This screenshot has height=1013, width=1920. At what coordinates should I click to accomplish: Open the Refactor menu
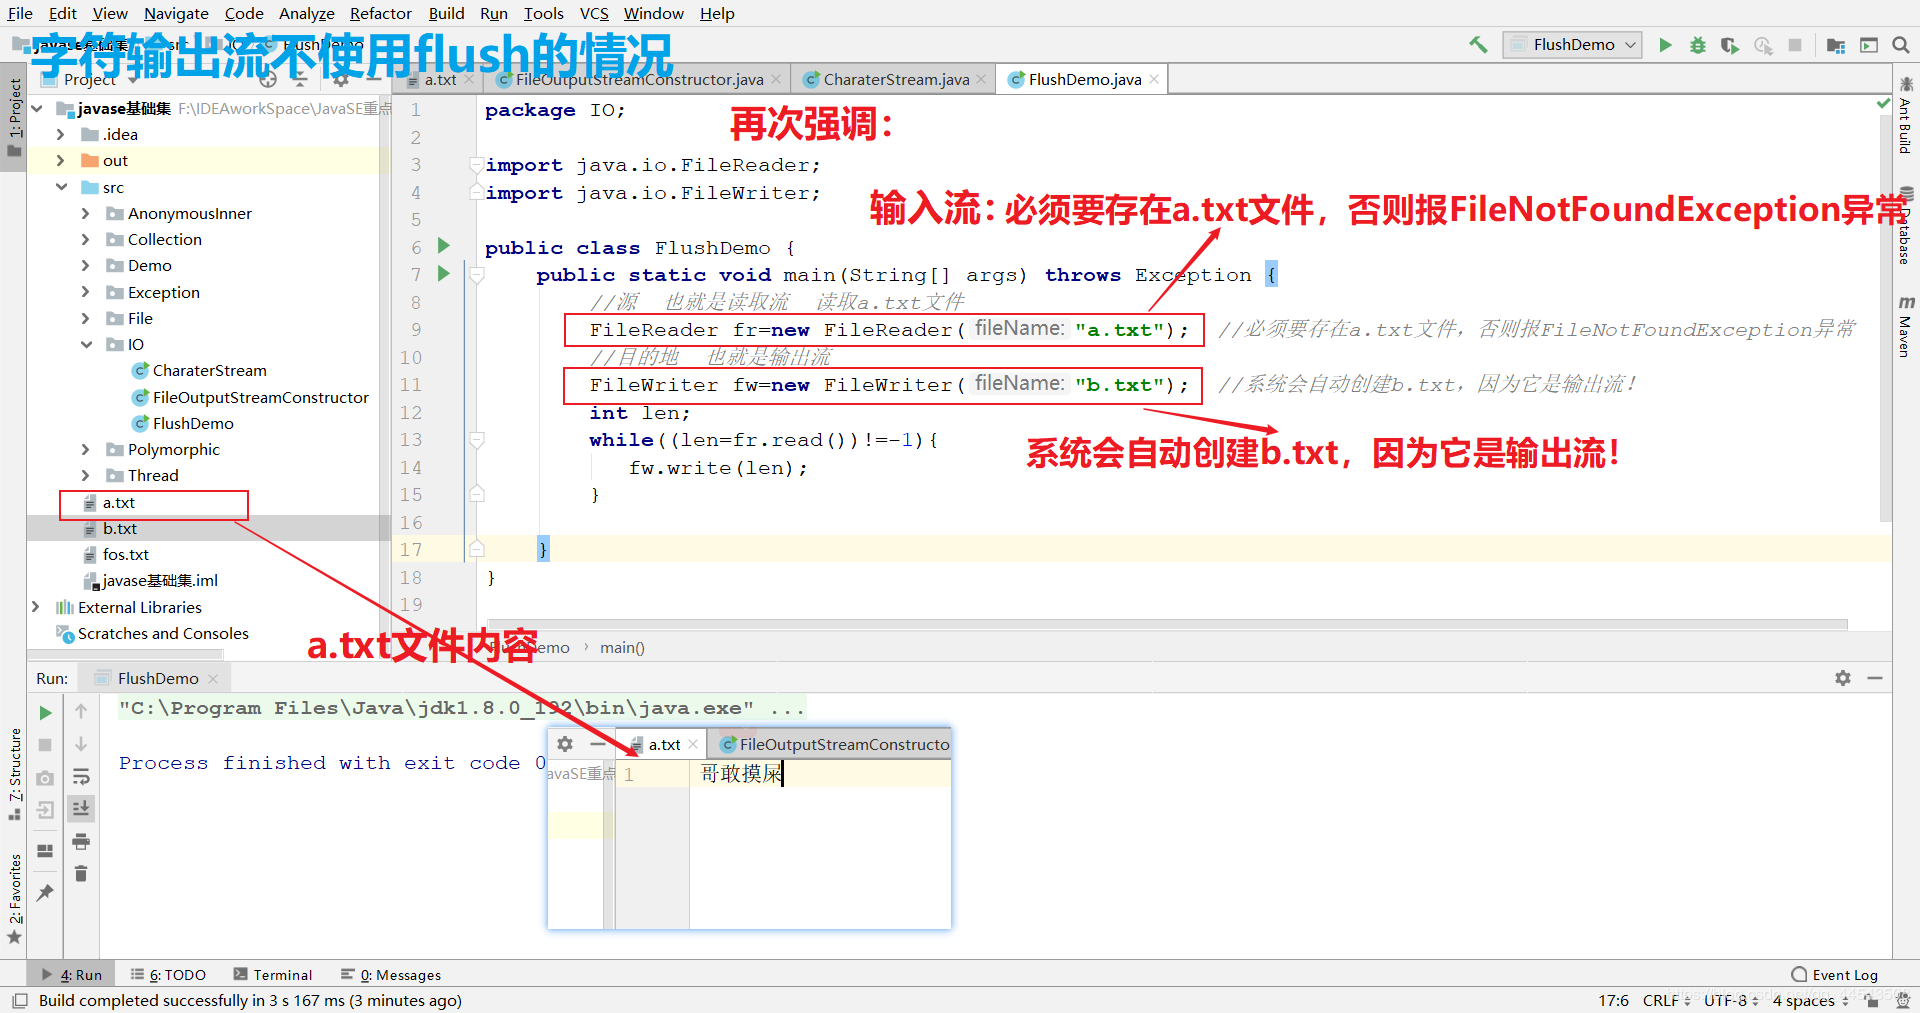pos(380,13)
